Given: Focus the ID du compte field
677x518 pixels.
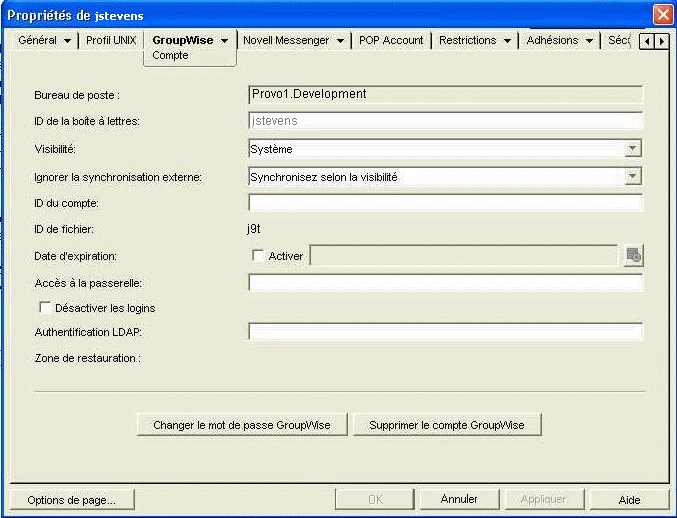Looking at the screenshot, I should 446,202.
